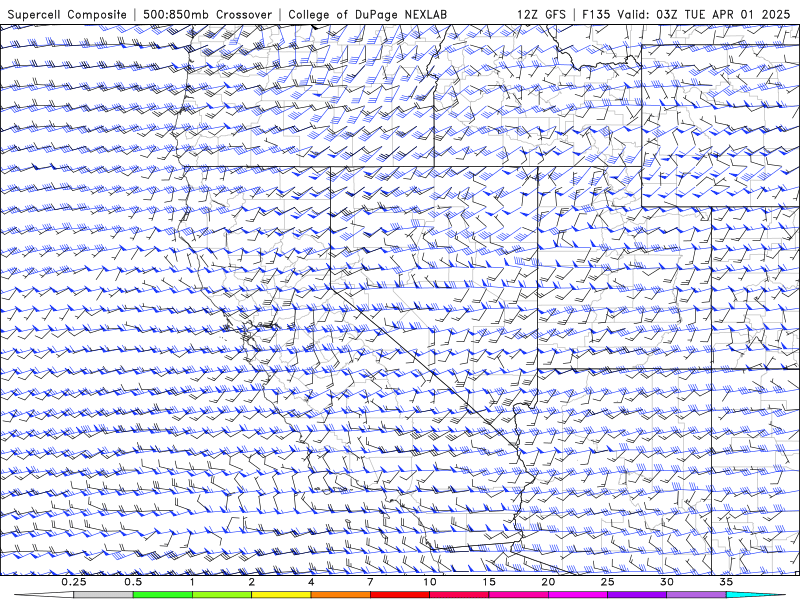Click the red 7–10 color bar segment
800x600 pixels.
(x=400, y=595)
